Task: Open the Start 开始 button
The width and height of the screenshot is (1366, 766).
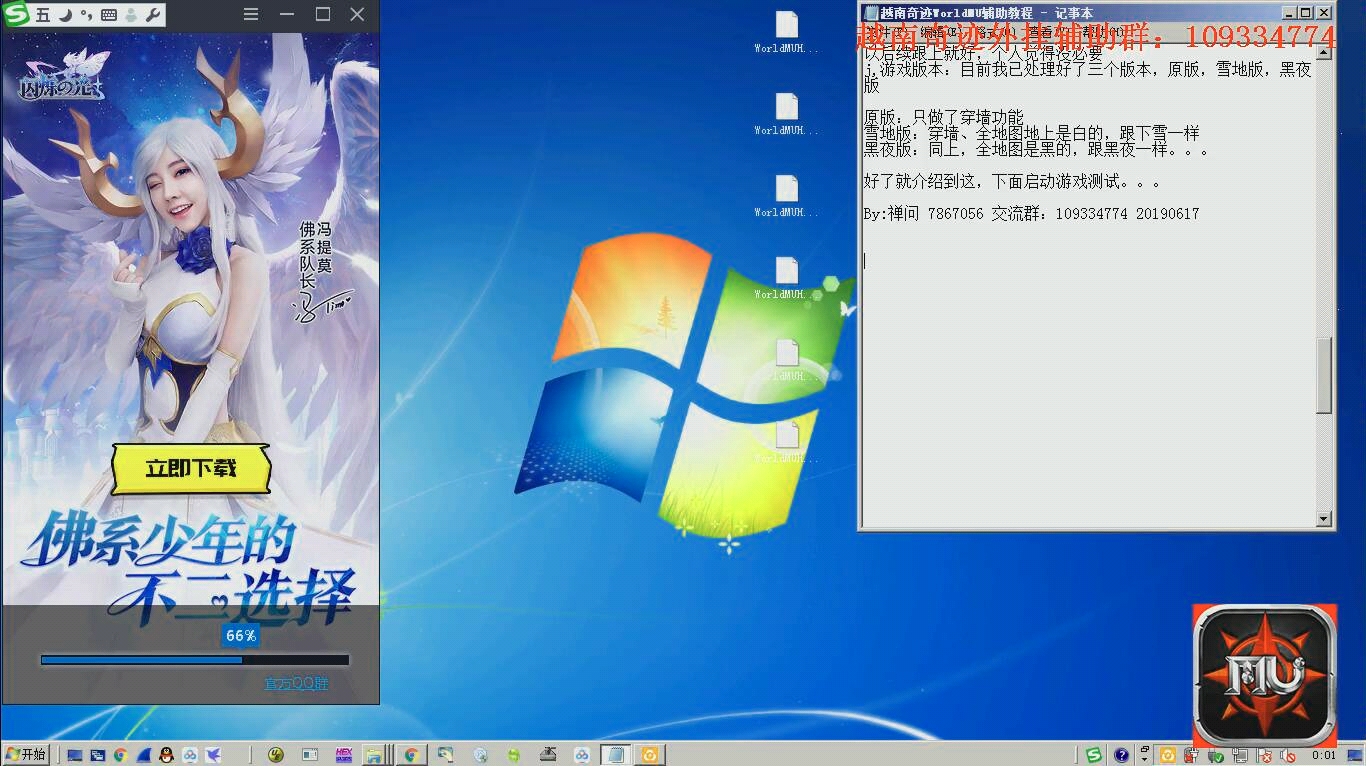Action: 27,754
